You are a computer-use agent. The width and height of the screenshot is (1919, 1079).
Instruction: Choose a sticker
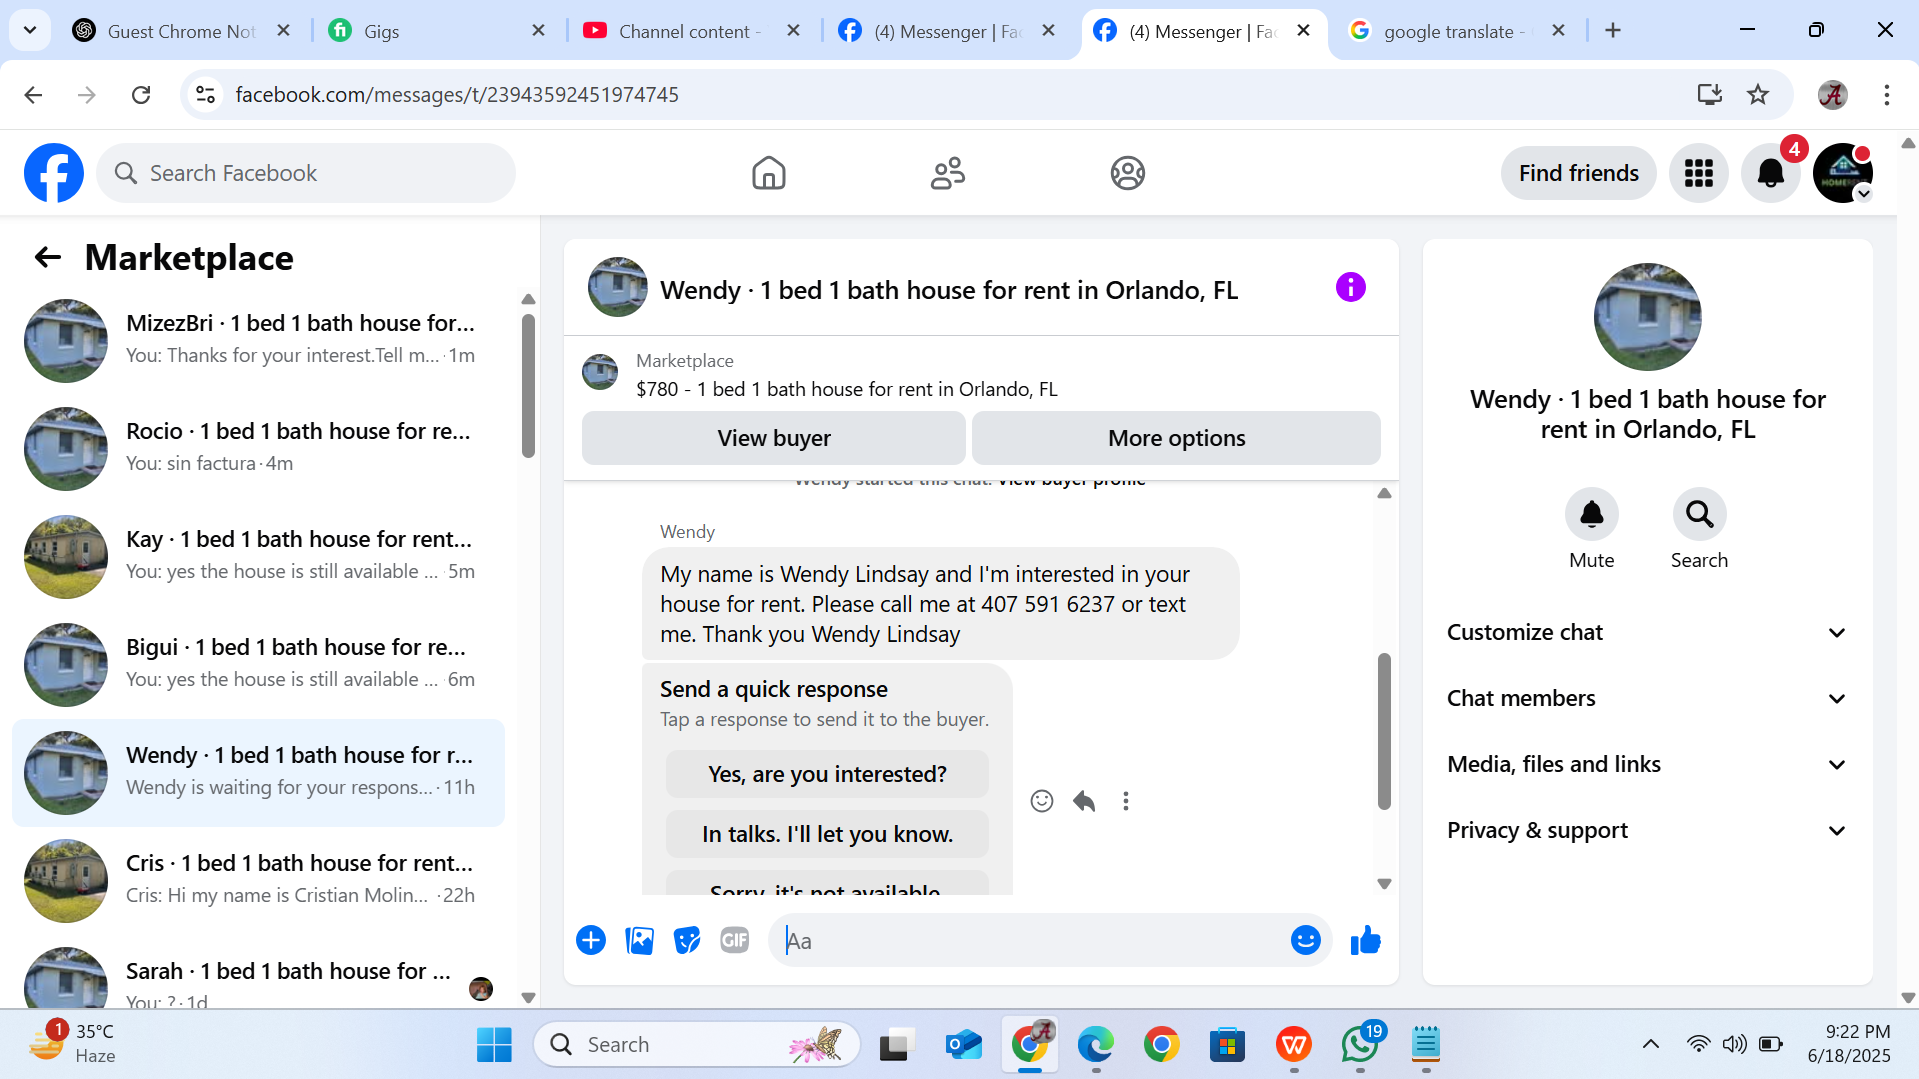point(687,940)
